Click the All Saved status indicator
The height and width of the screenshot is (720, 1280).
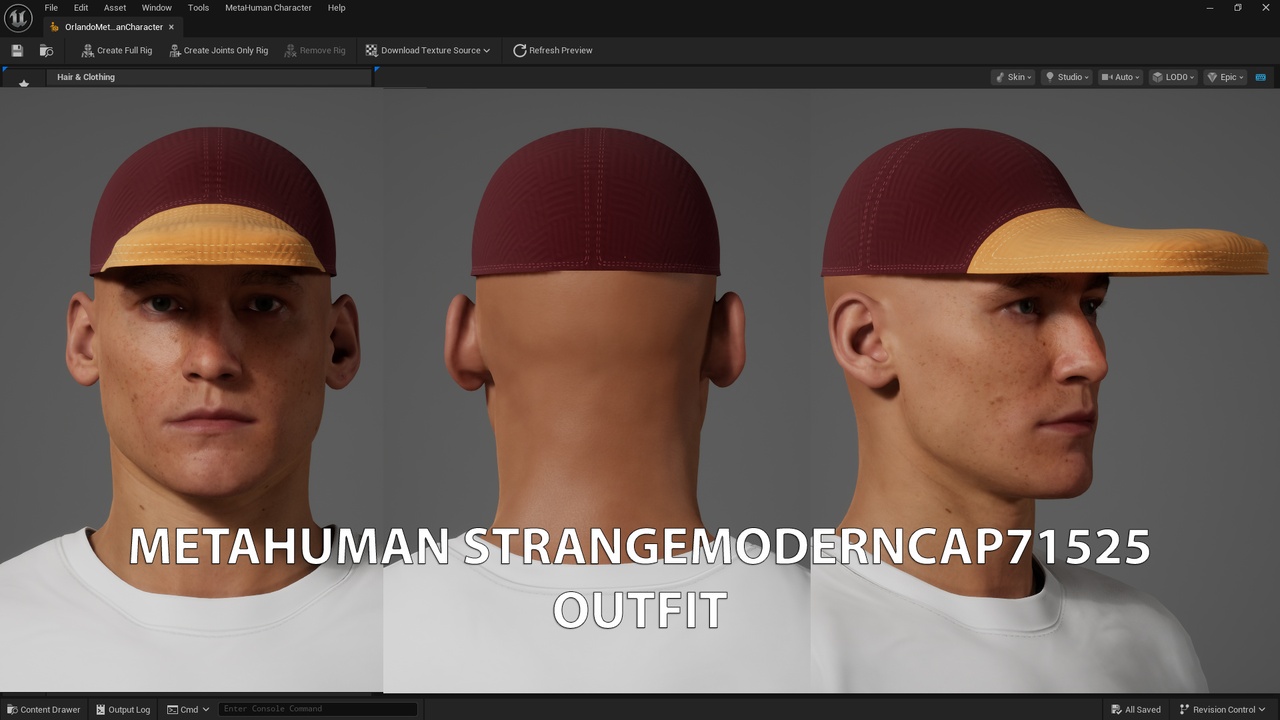click(x=1135, y=709)
